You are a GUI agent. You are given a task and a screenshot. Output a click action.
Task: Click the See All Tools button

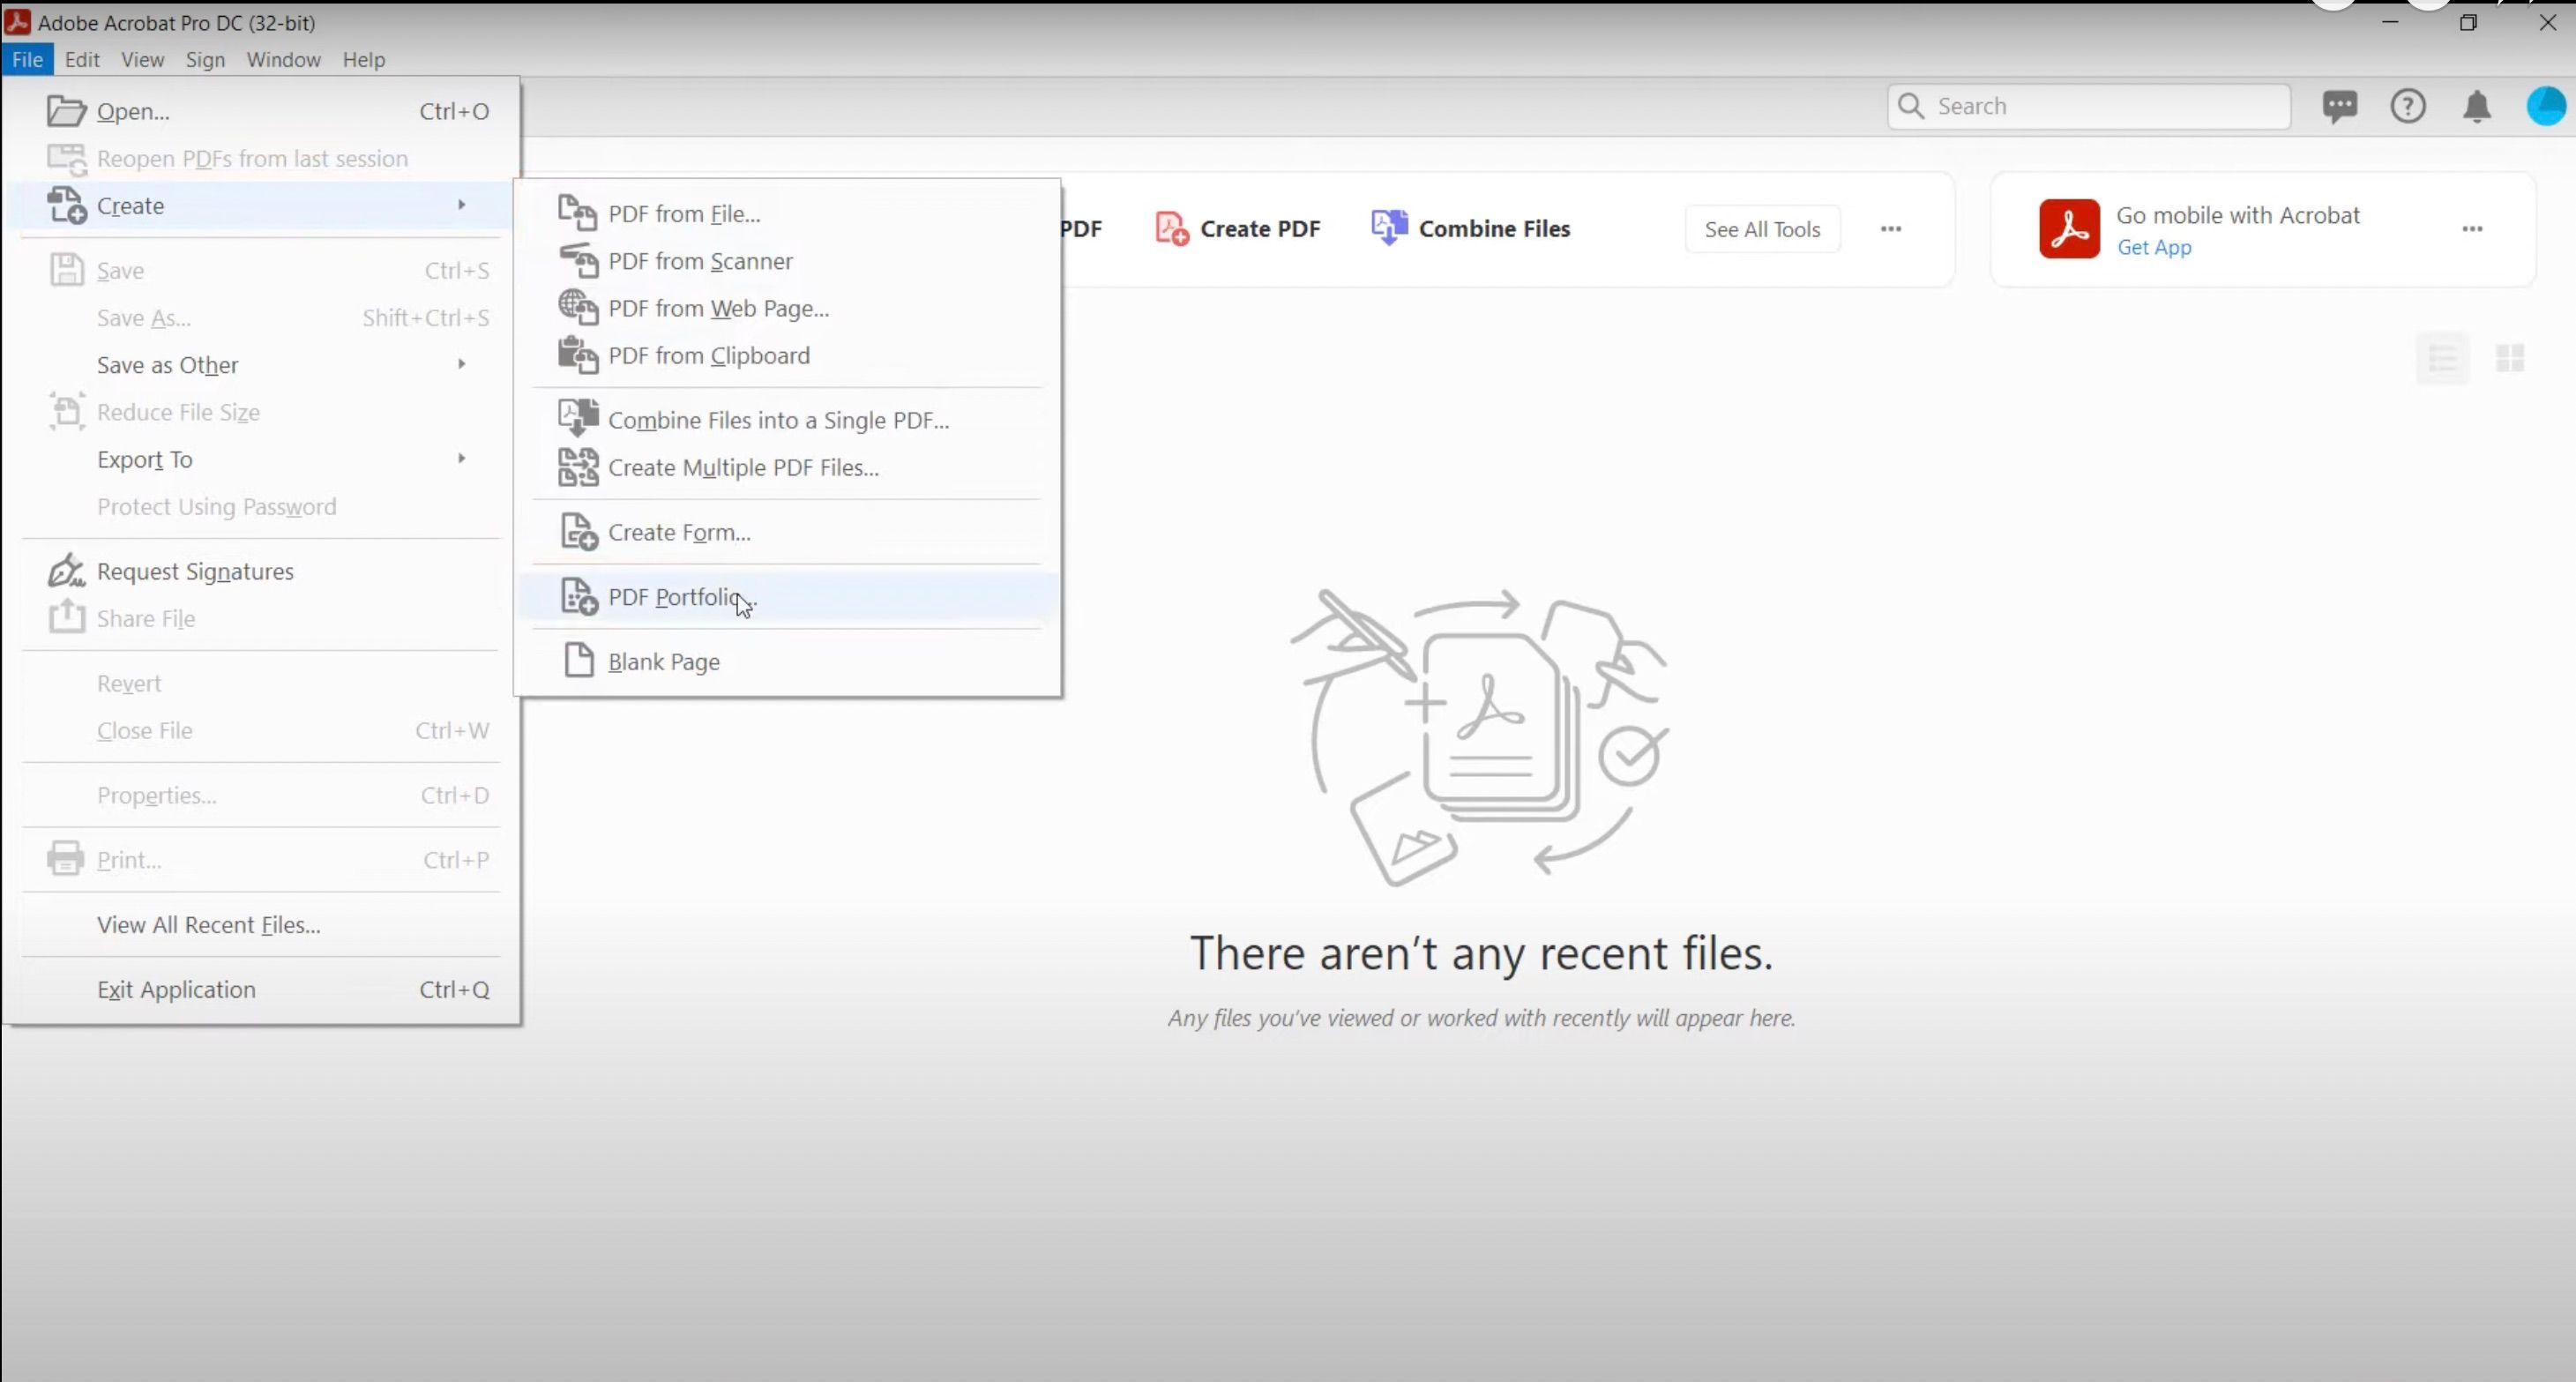coord(1763,228)
